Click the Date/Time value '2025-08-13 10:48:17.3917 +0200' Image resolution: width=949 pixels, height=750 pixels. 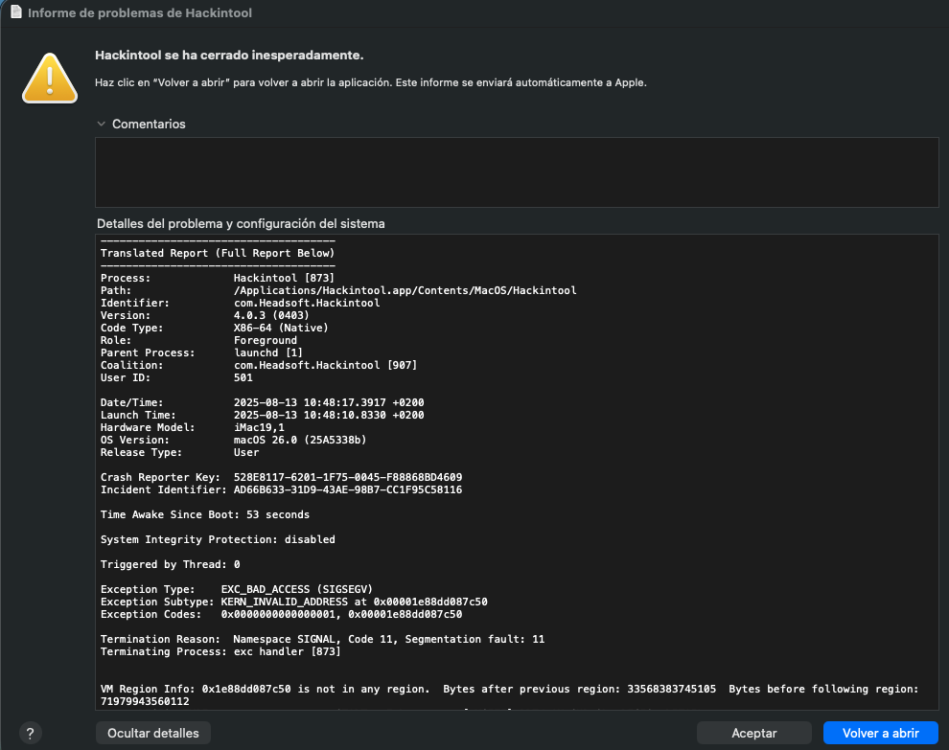(329, 403)
